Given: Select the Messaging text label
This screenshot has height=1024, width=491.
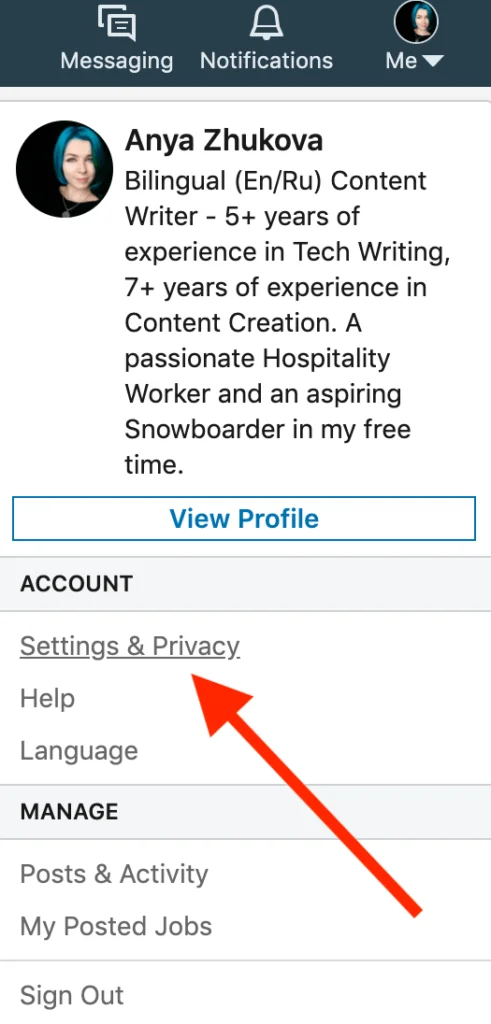Looking at the screenshot, I should pos(117,61).
